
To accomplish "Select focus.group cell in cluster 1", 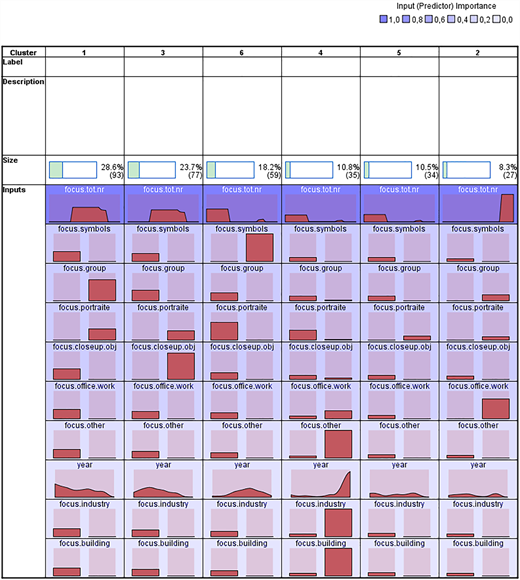I will pyautogui.click(x=85, y=283).
